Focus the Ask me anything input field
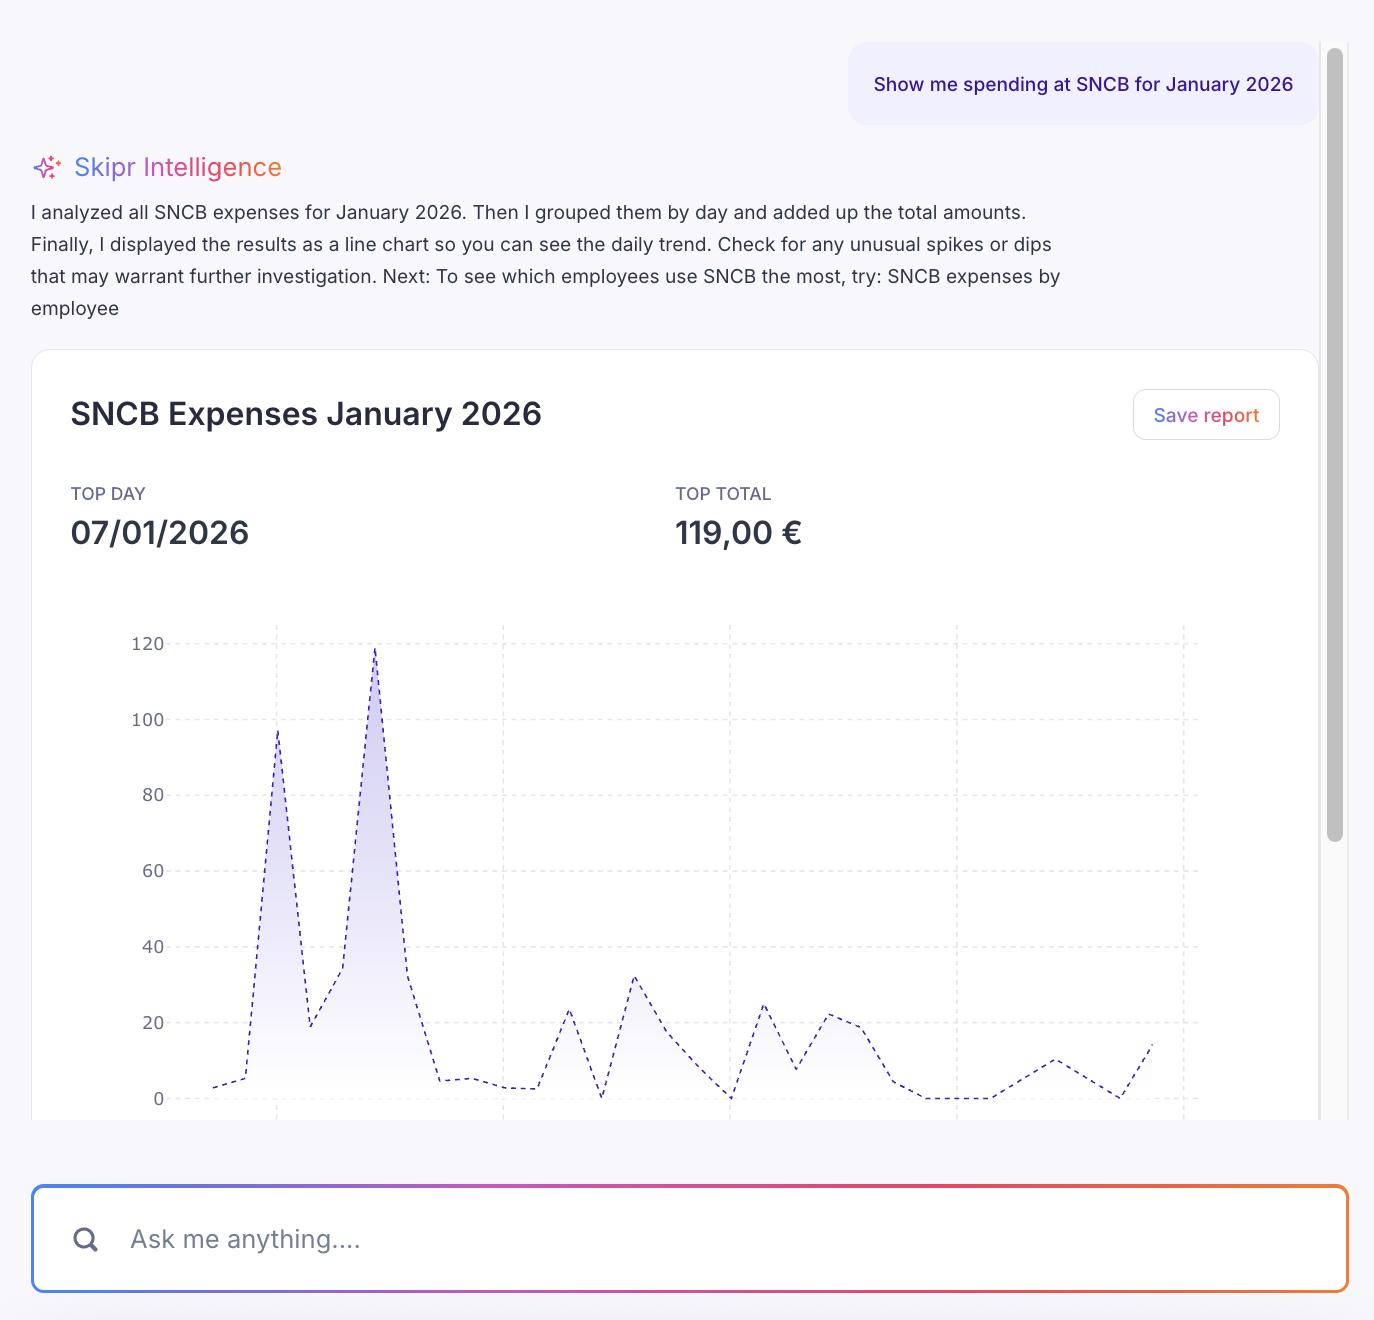1374x1320 pixels. click(x=700, y=1240)
